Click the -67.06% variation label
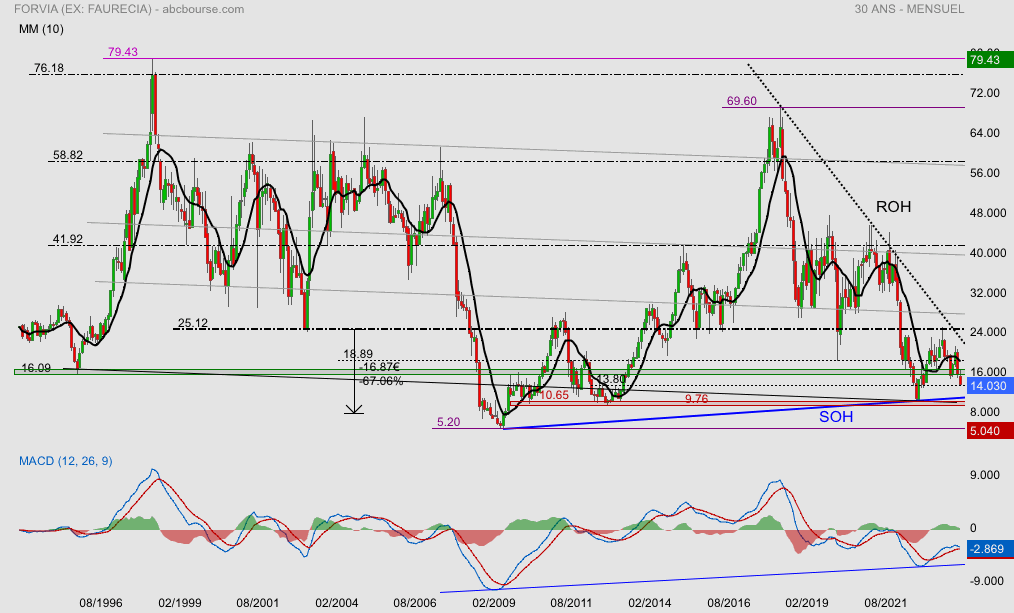The height and width of the screenshot is (613, 1014). [x=381, y=381]
